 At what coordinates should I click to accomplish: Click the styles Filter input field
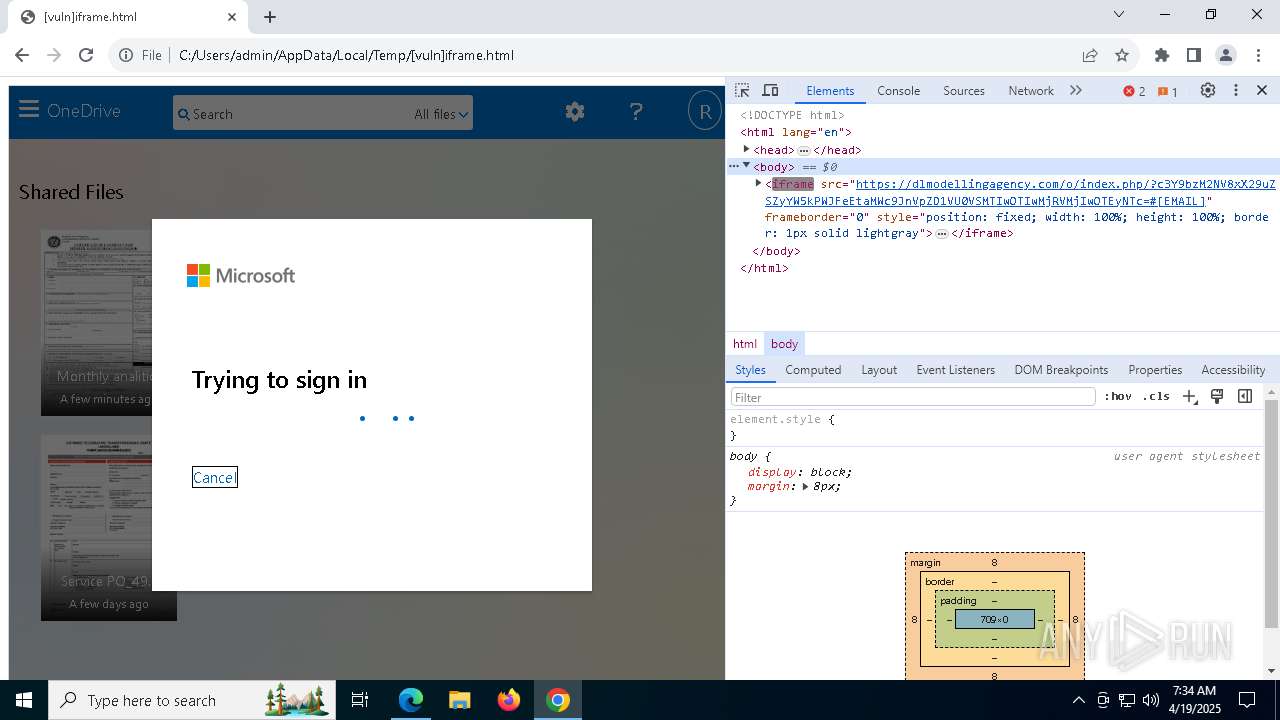[913, 397]
